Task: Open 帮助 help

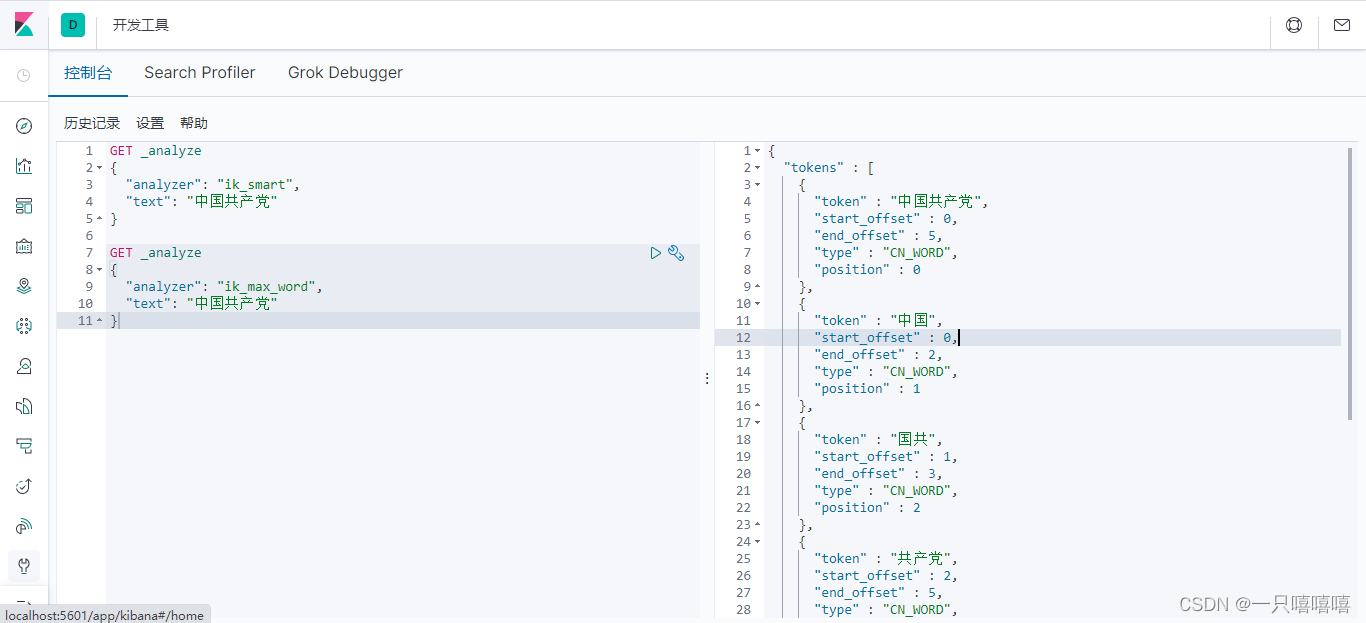Action: (x=194, y=123)
